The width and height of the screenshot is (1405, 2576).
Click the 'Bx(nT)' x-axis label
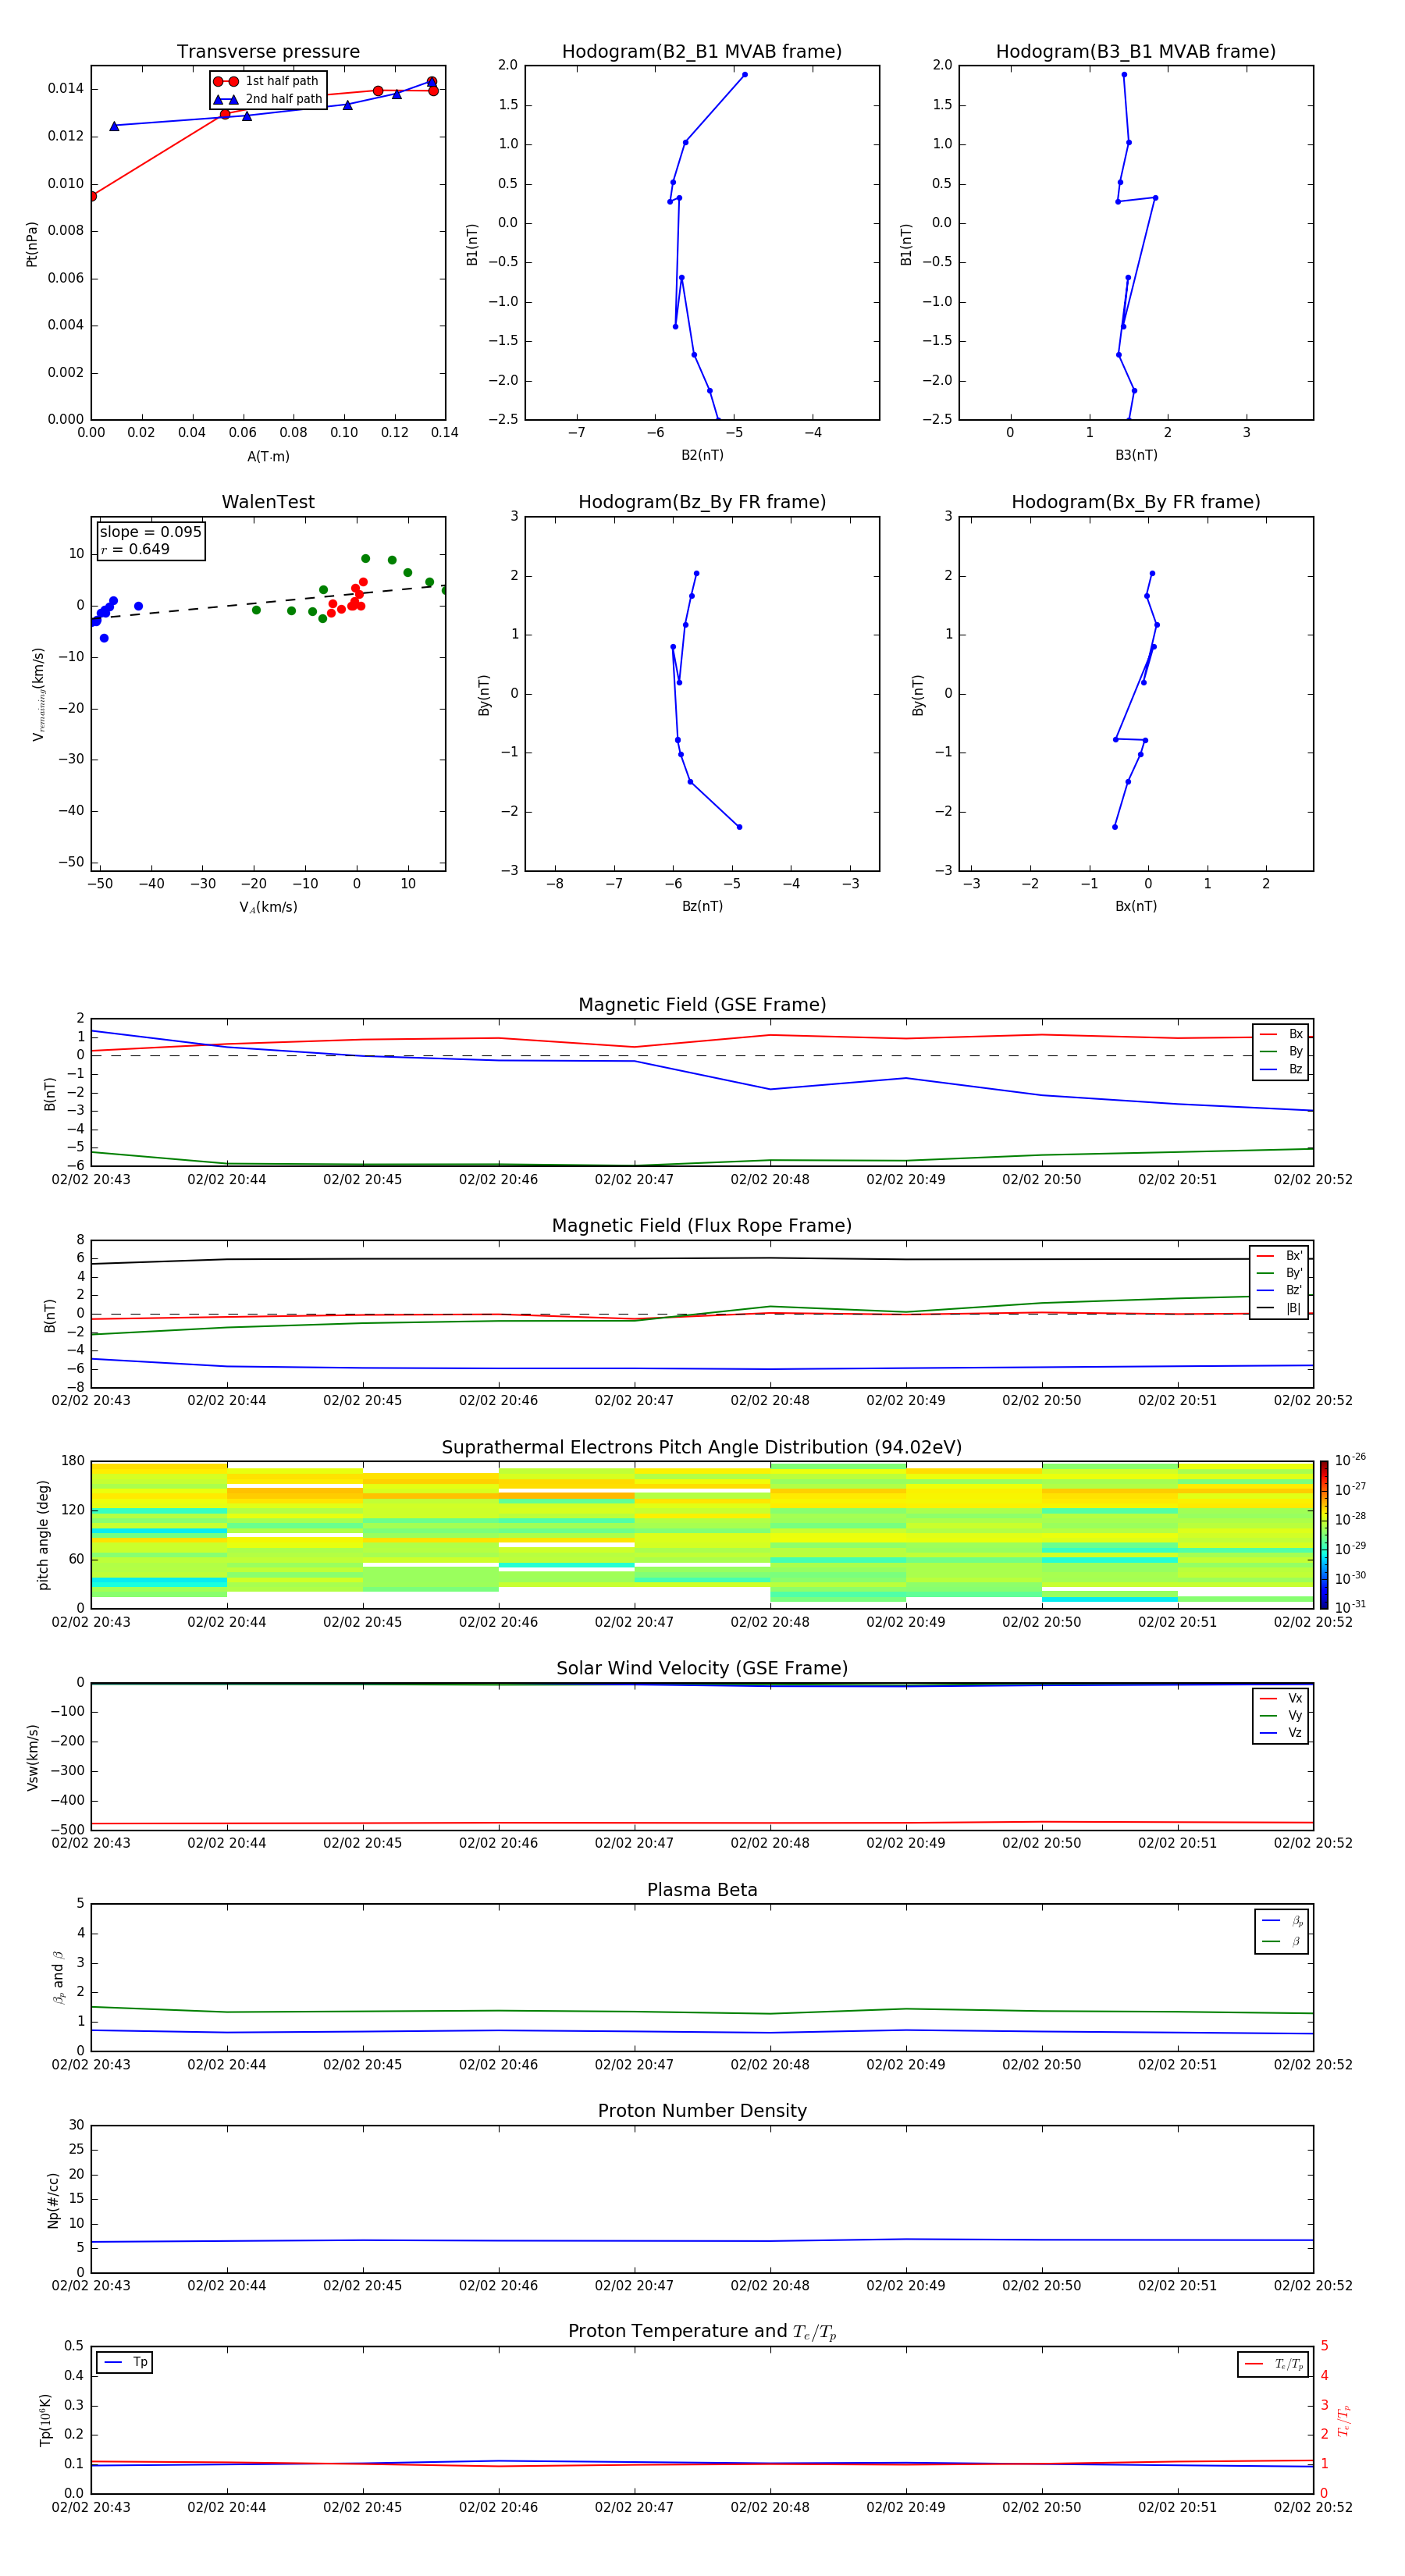(1136, 906)
